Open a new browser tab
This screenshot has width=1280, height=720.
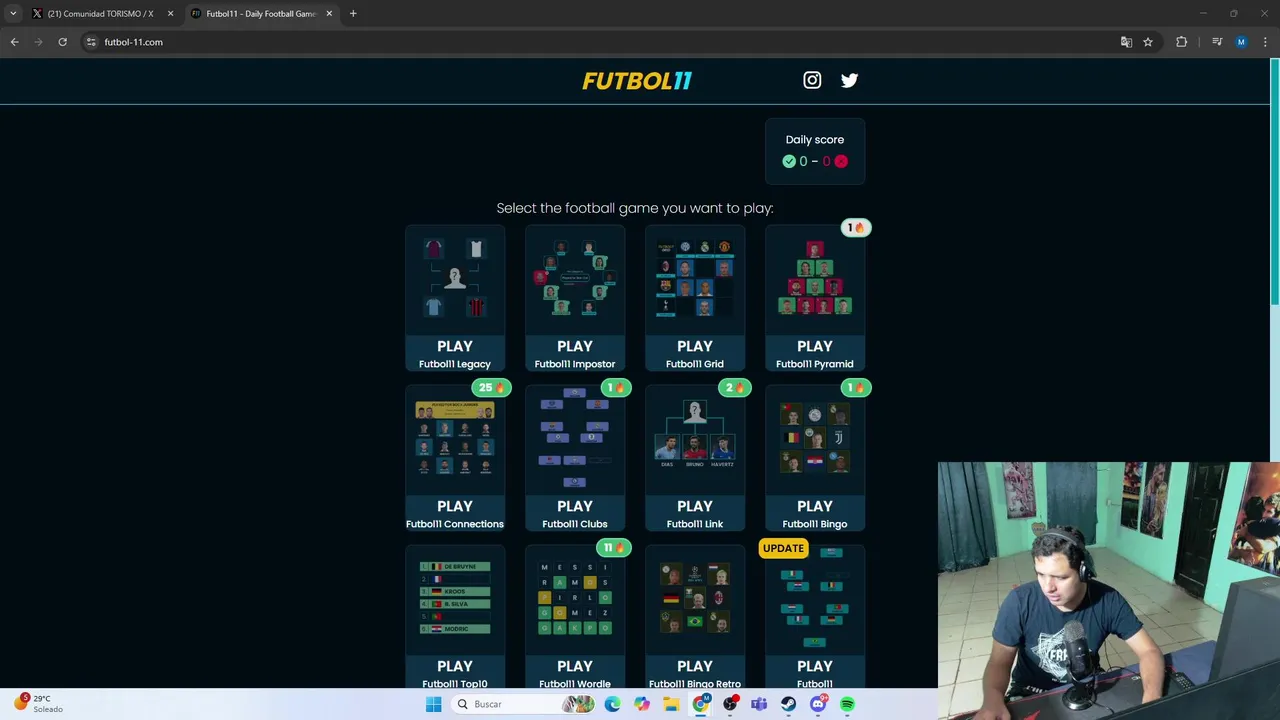click(x=353, y=14)
